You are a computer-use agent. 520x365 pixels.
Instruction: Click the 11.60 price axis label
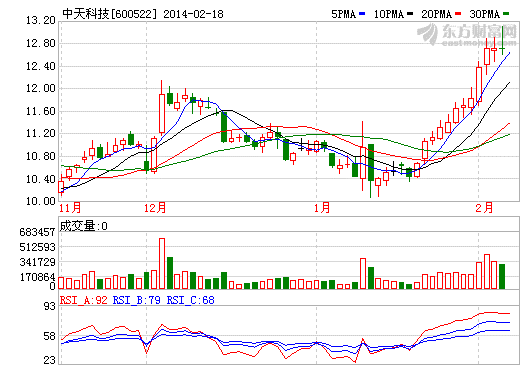[41, 111]
